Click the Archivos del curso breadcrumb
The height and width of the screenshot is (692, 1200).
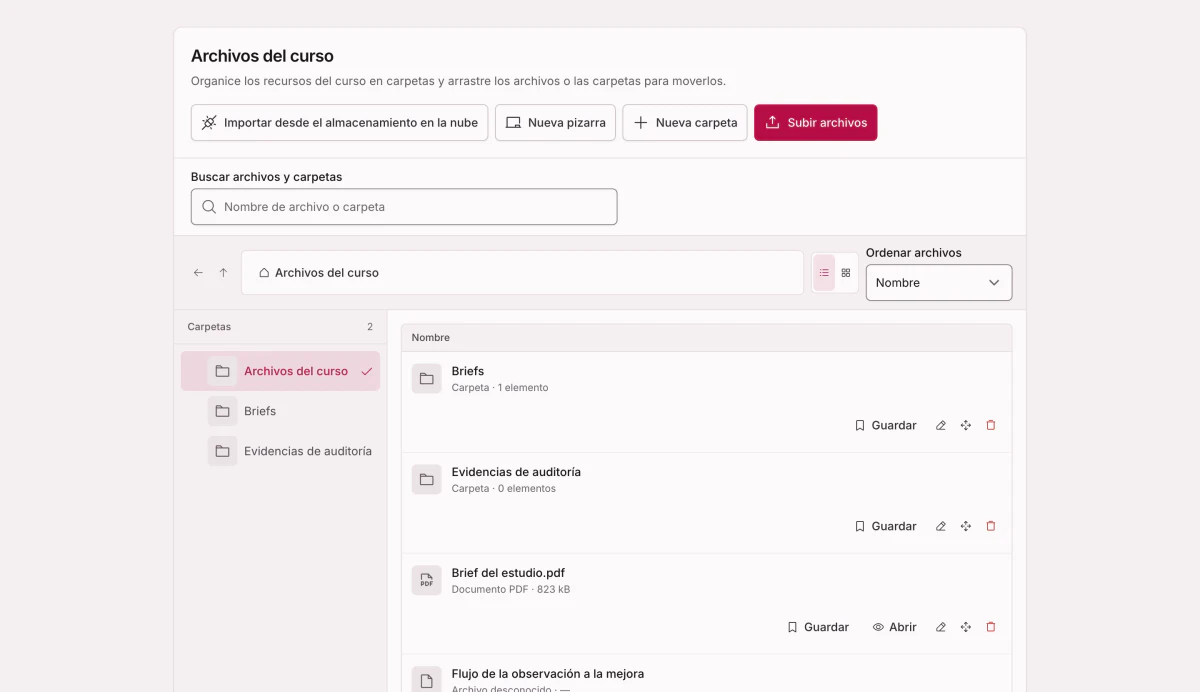click(319, 273)
